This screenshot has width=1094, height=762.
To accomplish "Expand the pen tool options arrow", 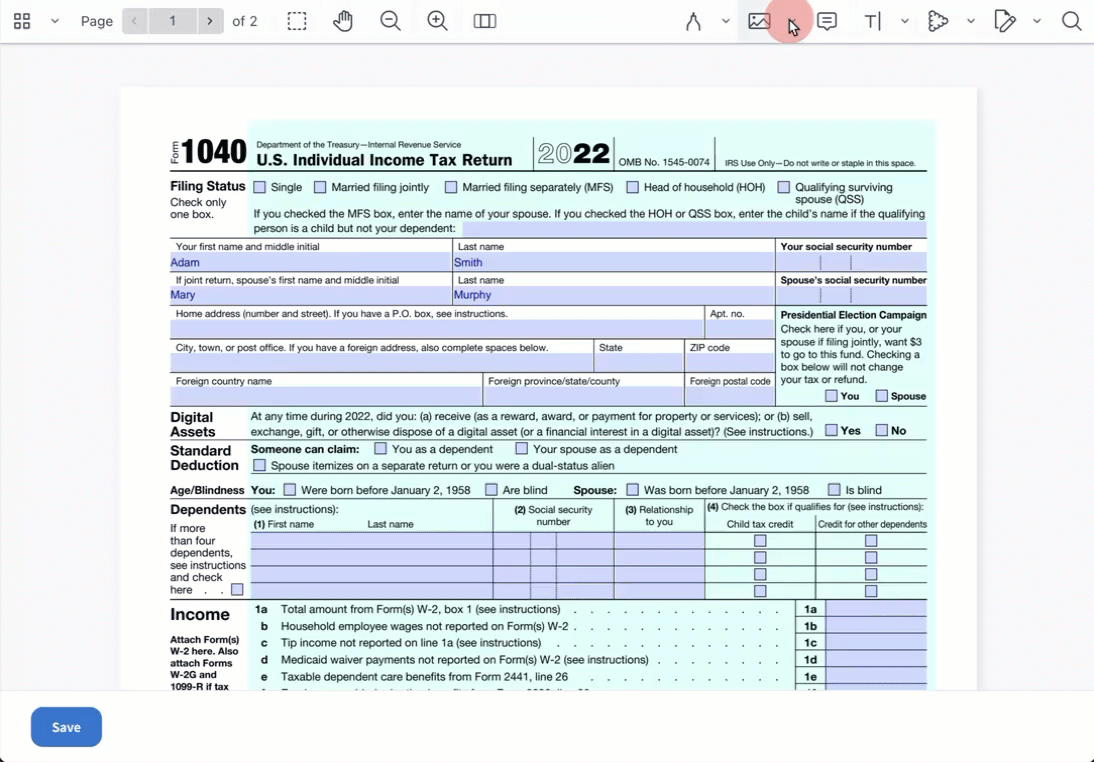I will pyautogui.click(x=726, y=21).
